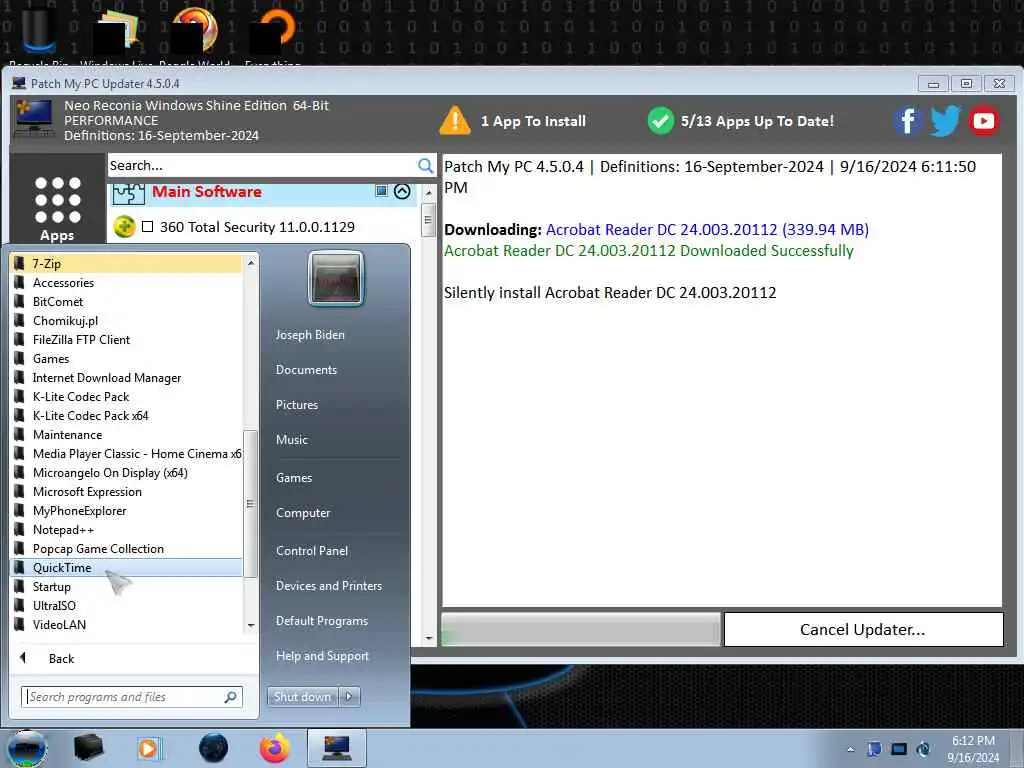Focus the Patch My PC Search field
This screenshot has width=1024, height=768.
[x=261, y=166]
